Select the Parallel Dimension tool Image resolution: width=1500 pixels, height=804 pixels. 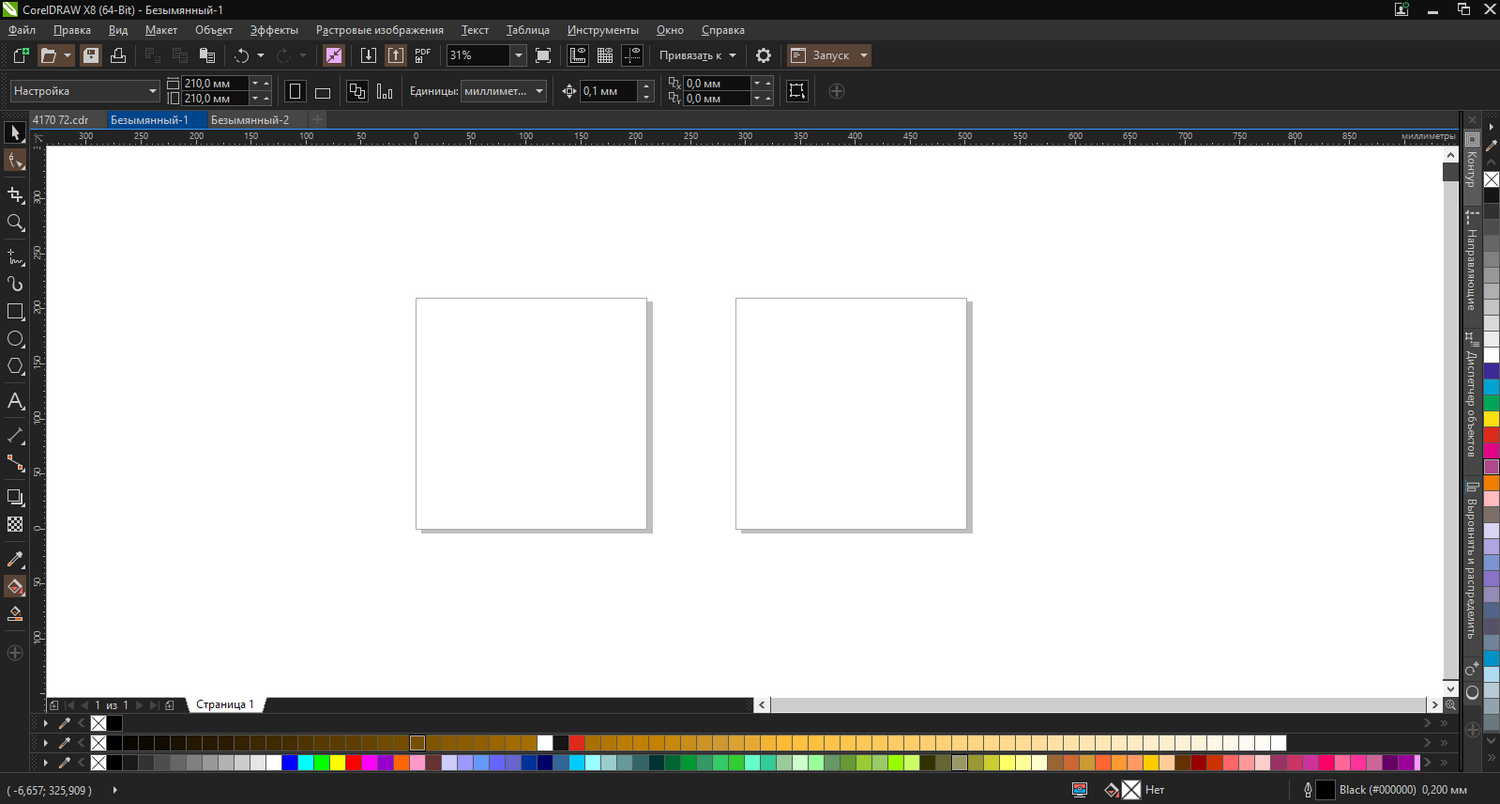click(x=15, y=436)
